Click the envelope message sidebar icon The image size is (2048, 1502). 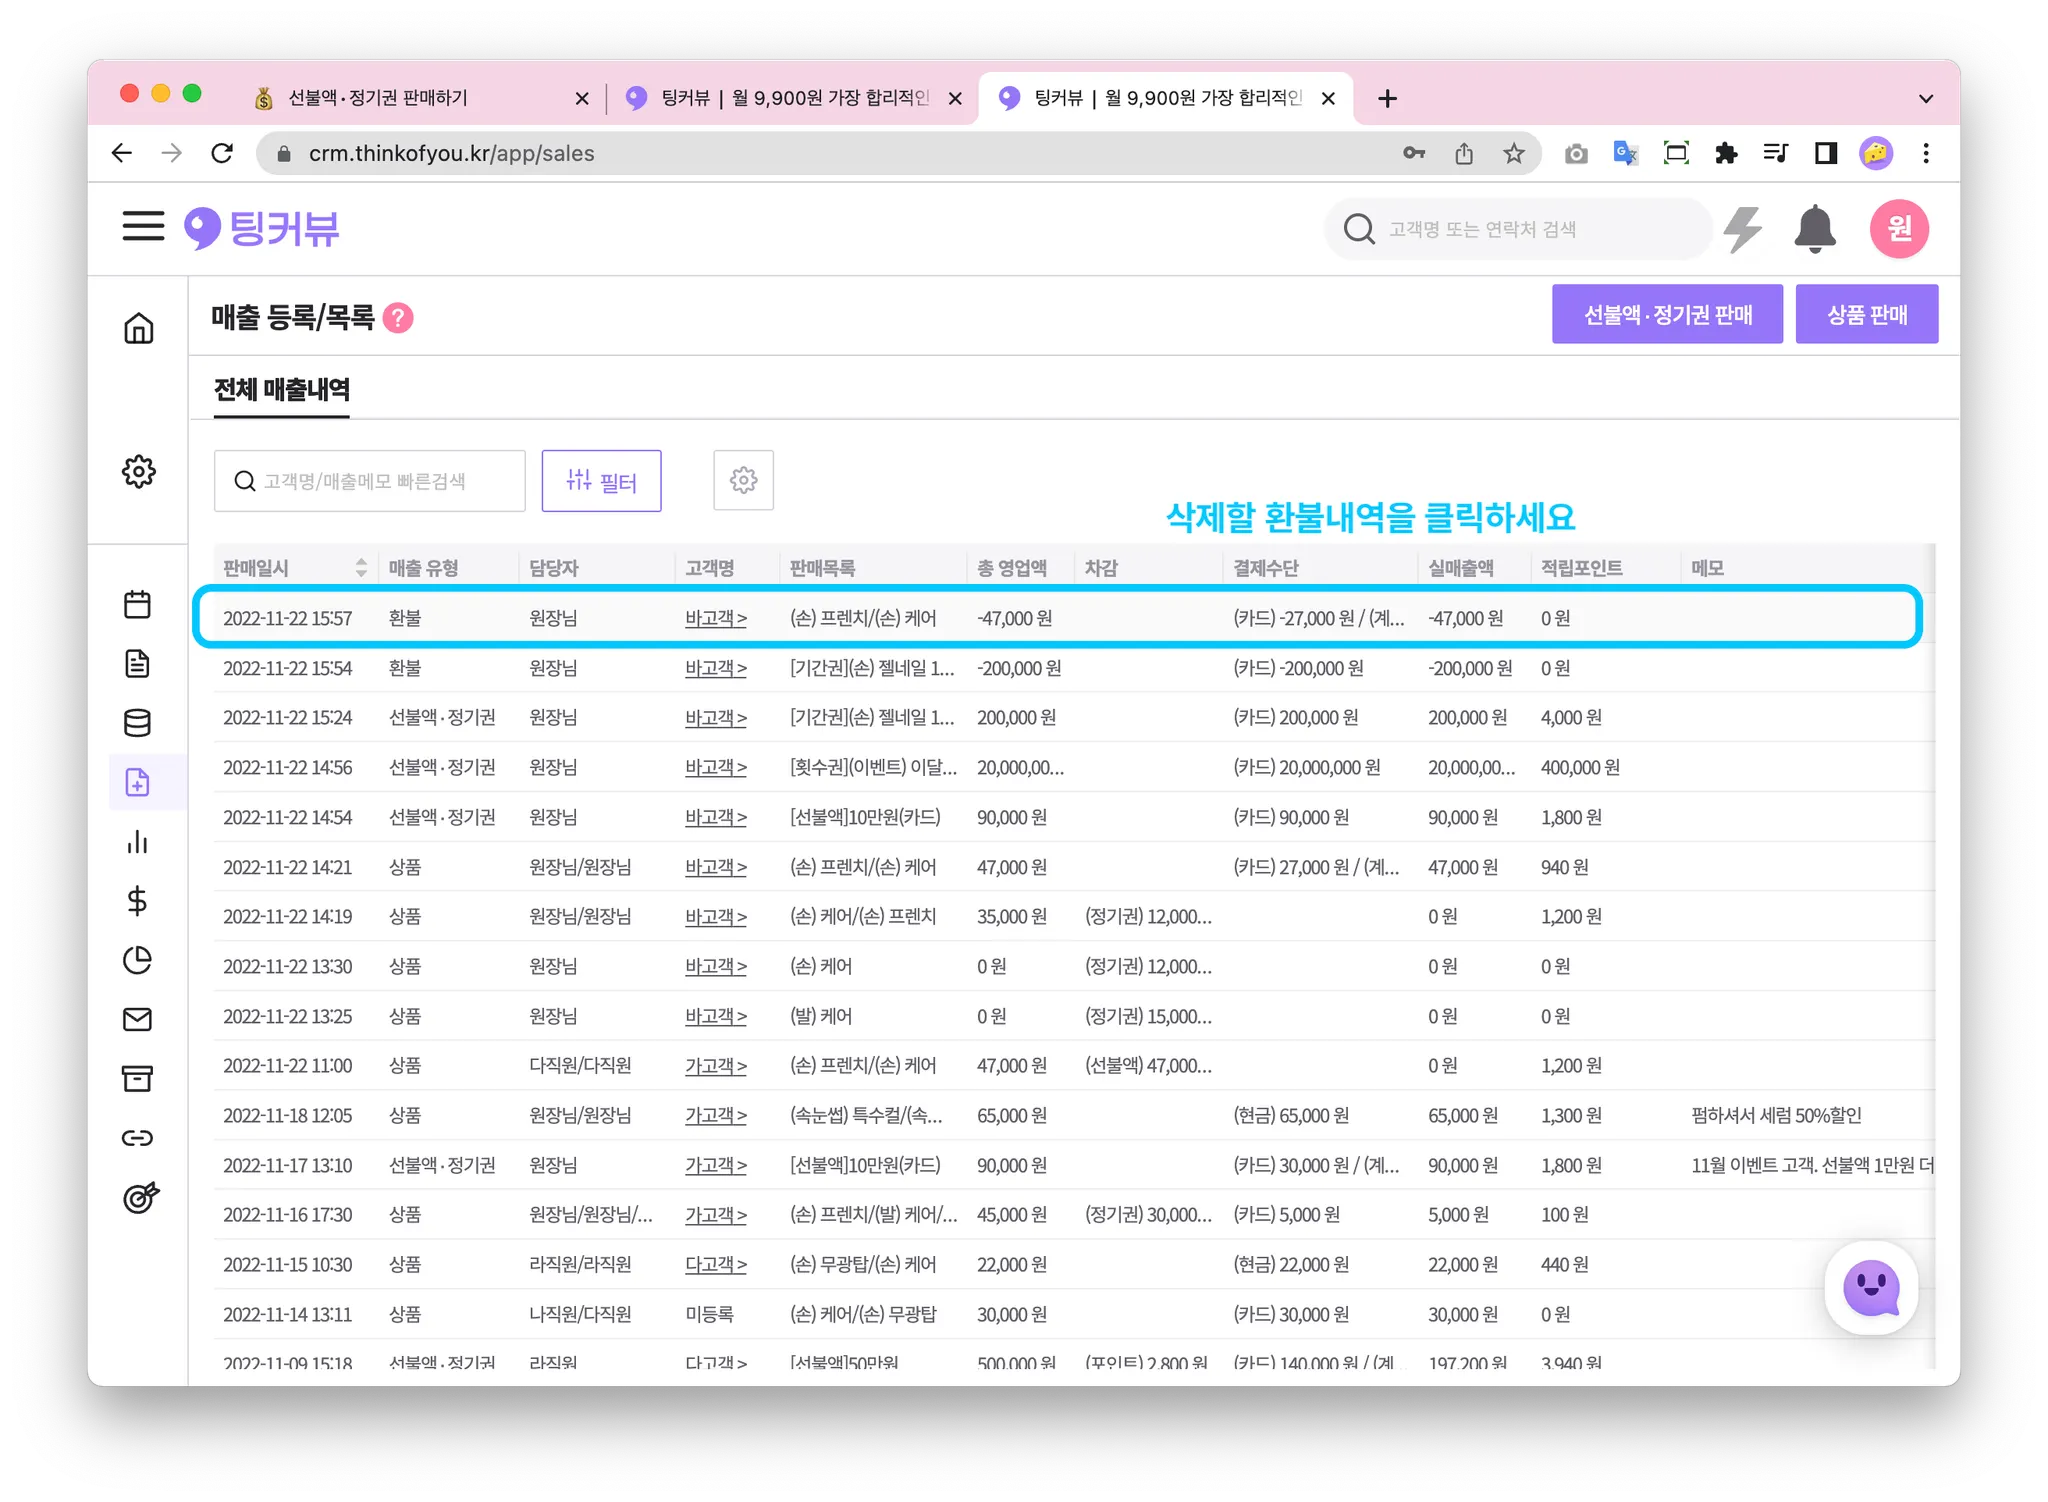pyautogui.click(x=138, y=1019)
